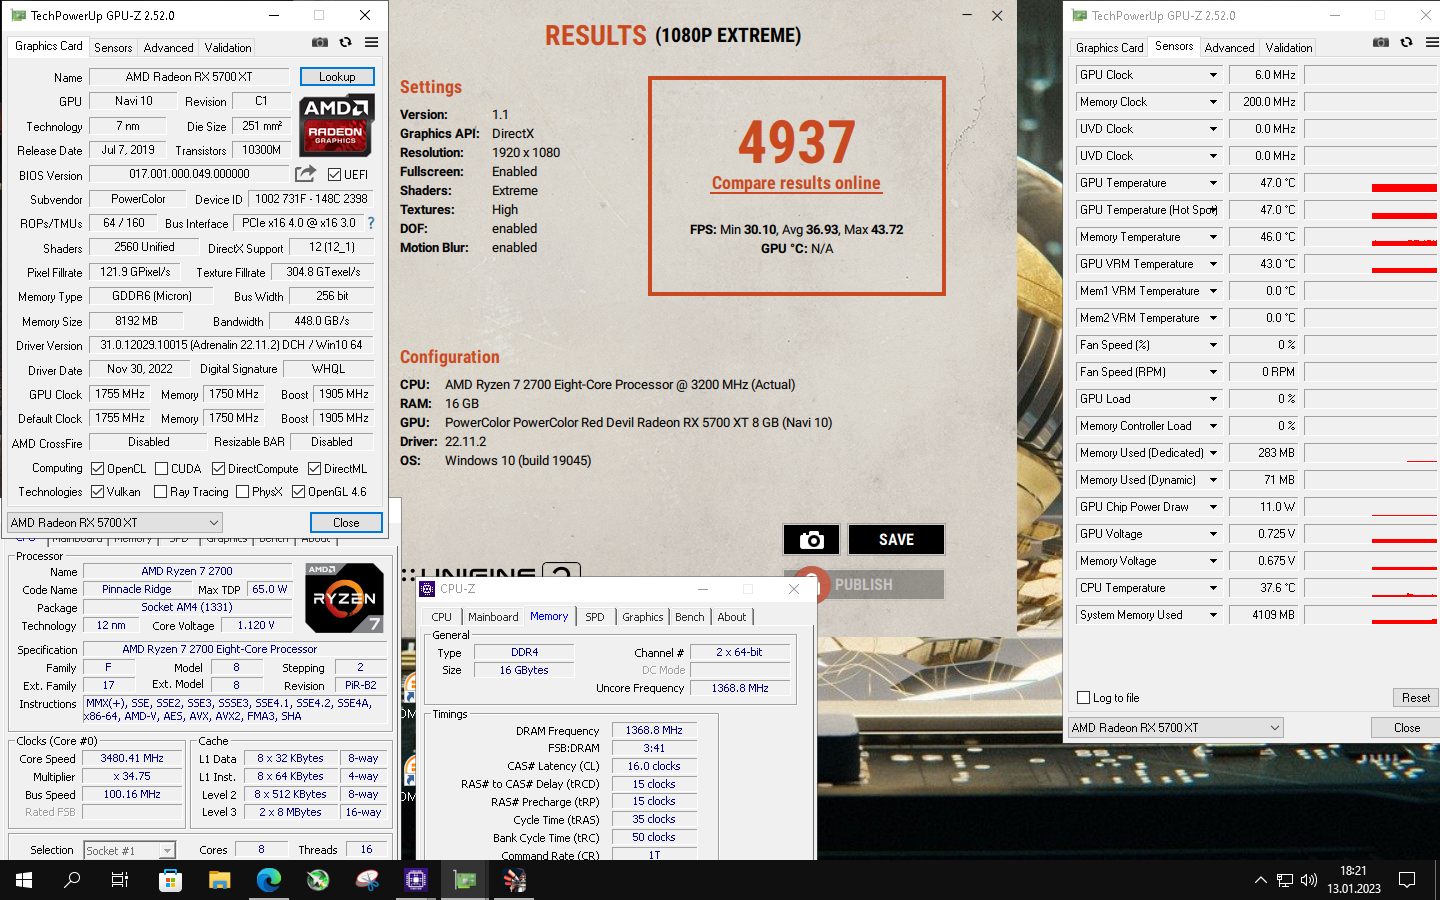Toggle CUDA checkbox
This screenshot has height=900, width=1440.
click(161, 469)
